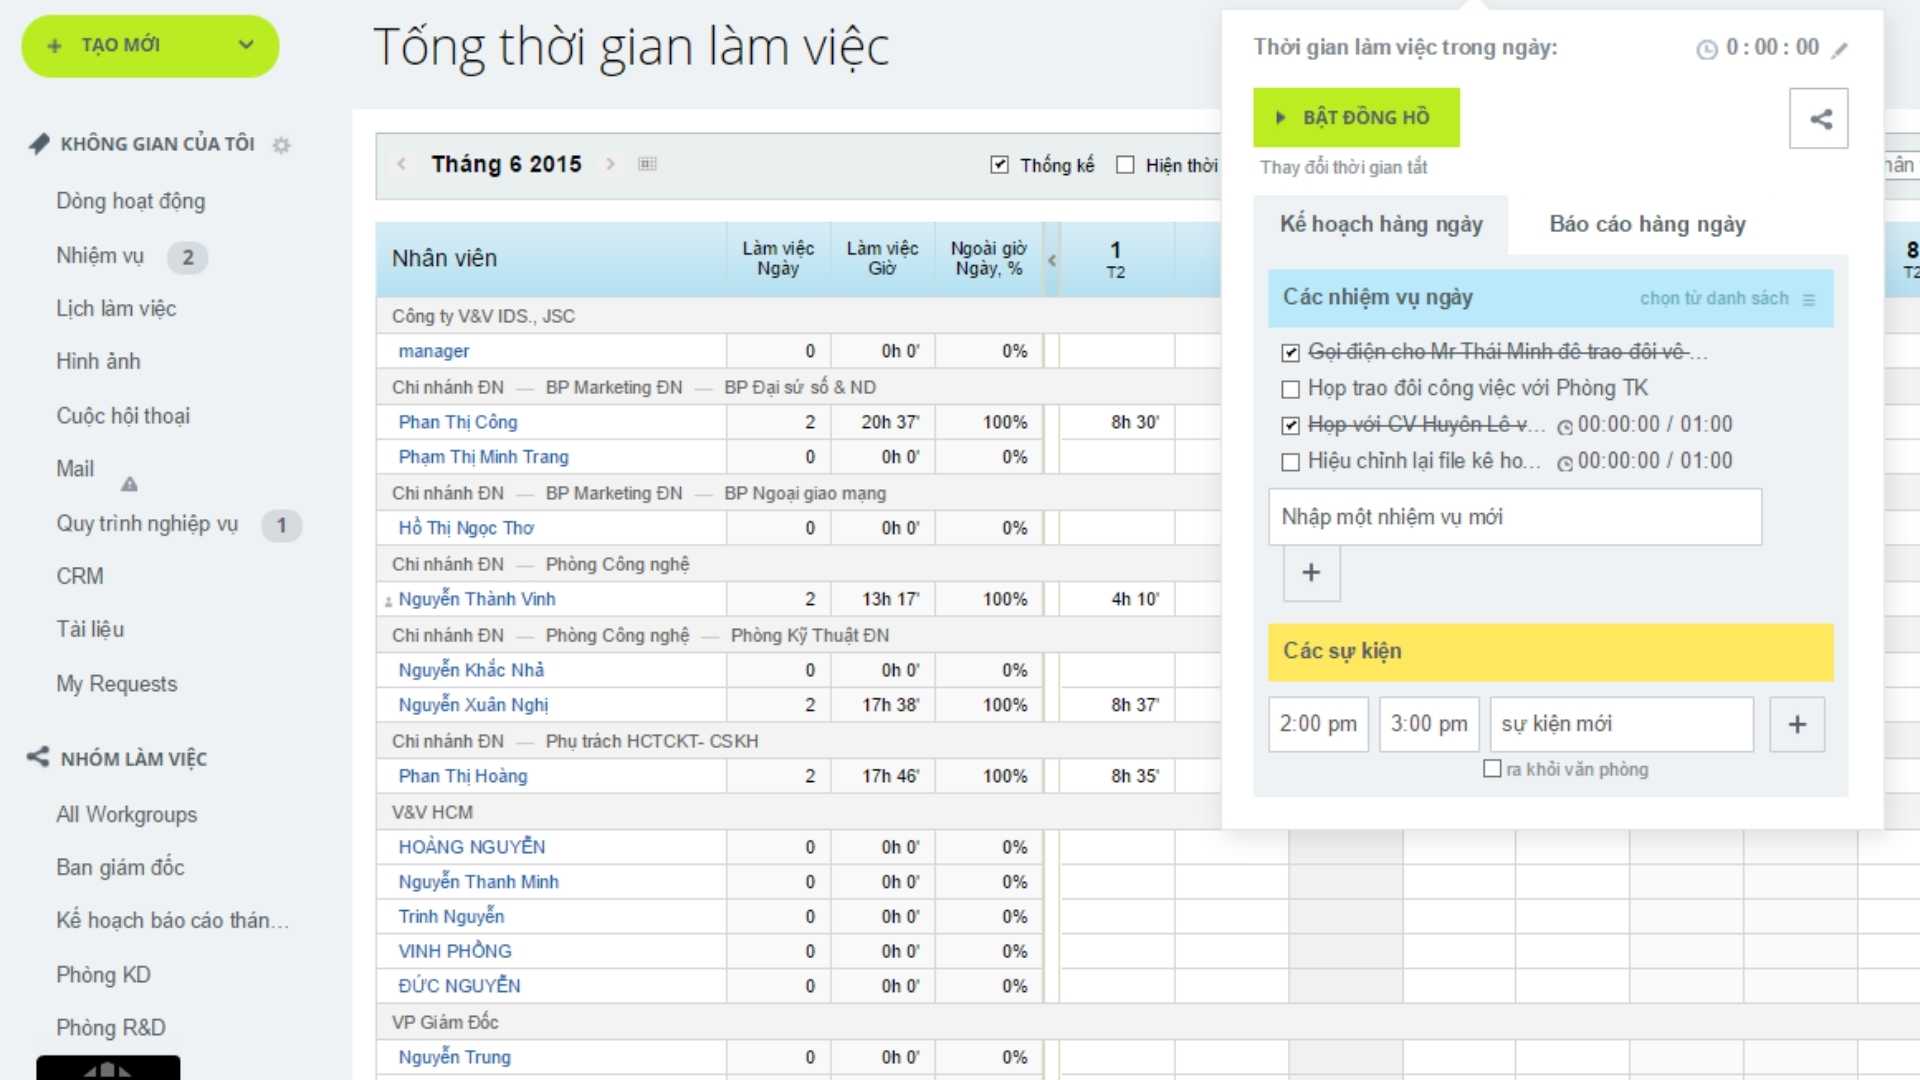Check task Hiệu chỉnh lại file kế hoạch
The height and width of the screenshot is (1080, 1920).
tap(1290, 462)
